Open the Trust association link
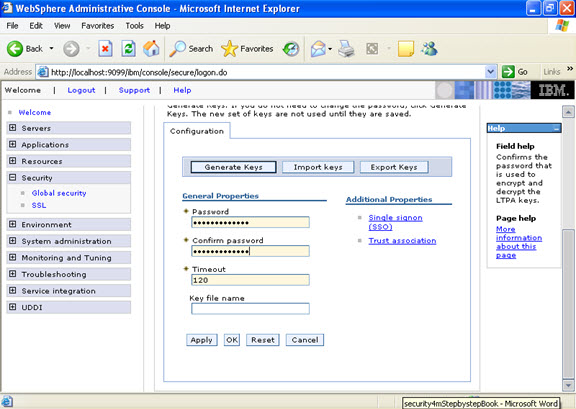Image resolution: width=576 pixels, height=409 pixels. click(x=402, y=241)
